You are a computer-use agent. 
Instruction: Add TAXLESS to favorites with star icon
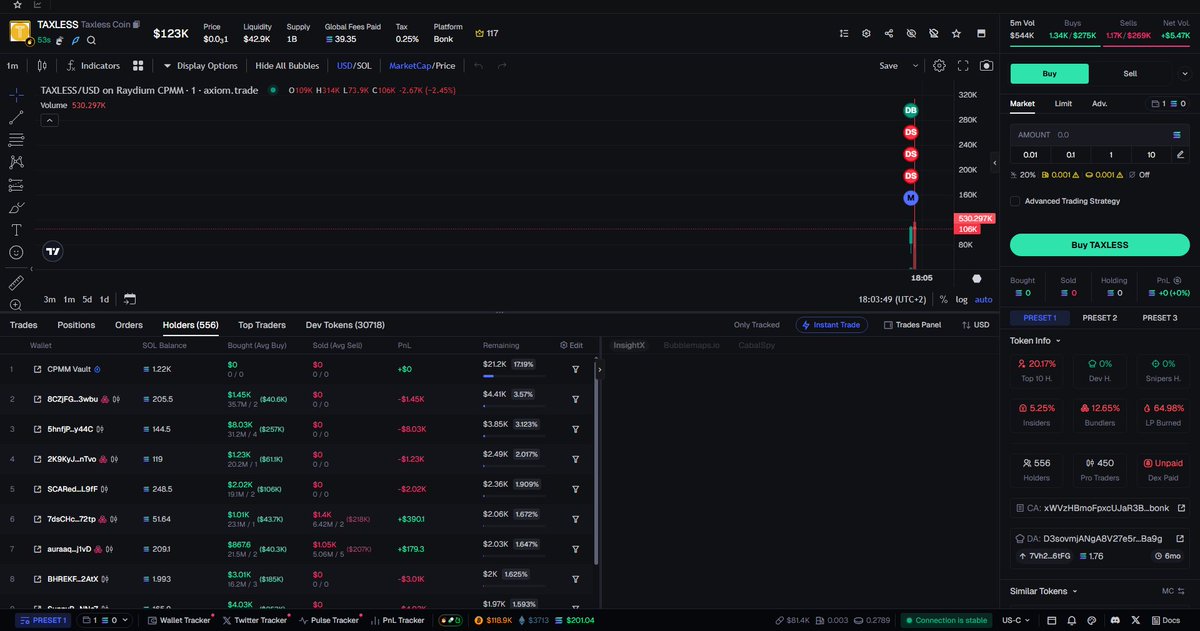[957, 33]
